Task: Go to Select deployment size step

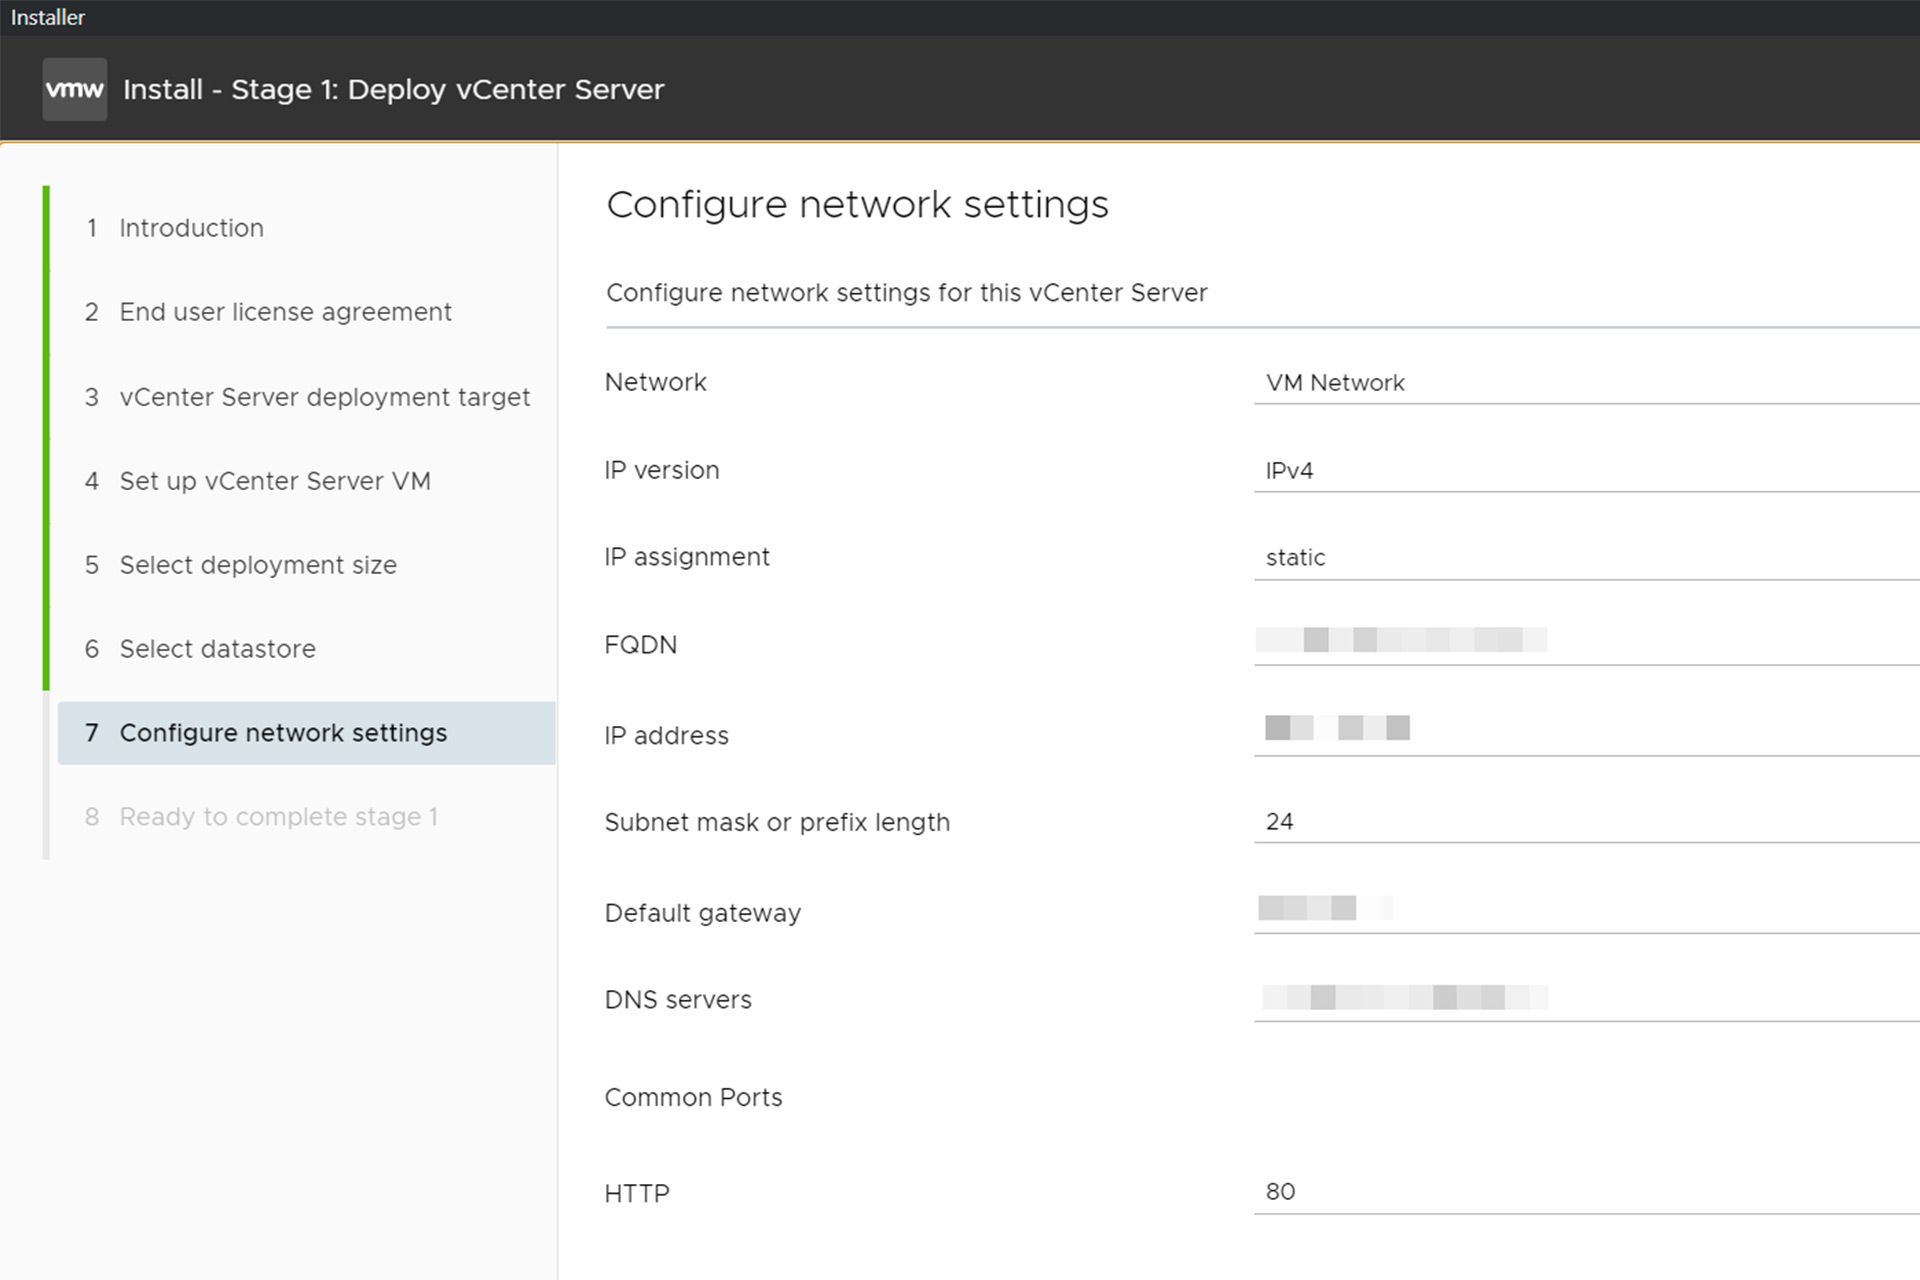Action: coord(241,565)
